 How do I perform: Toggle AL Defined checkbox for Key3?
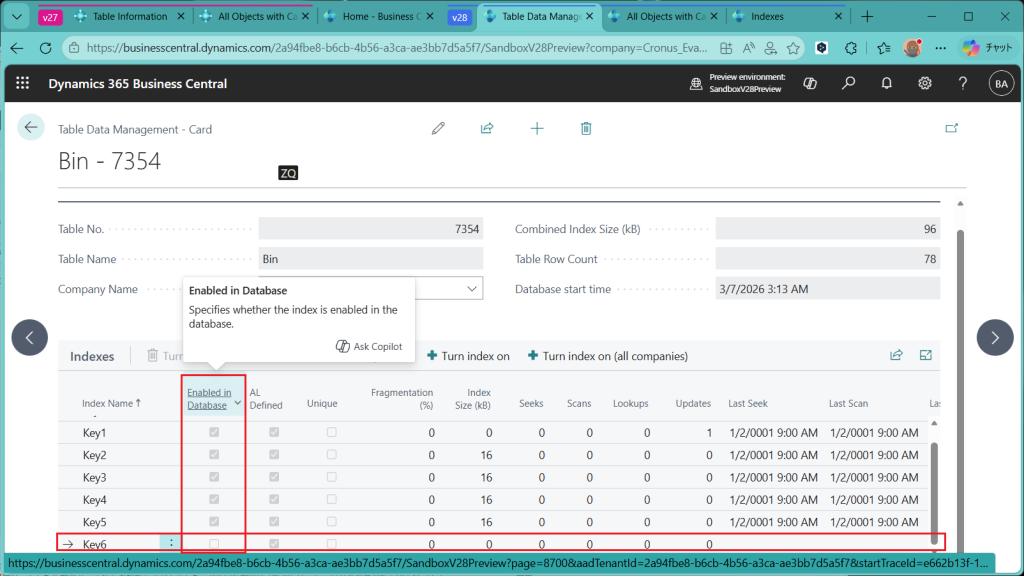tap(274, 477)
